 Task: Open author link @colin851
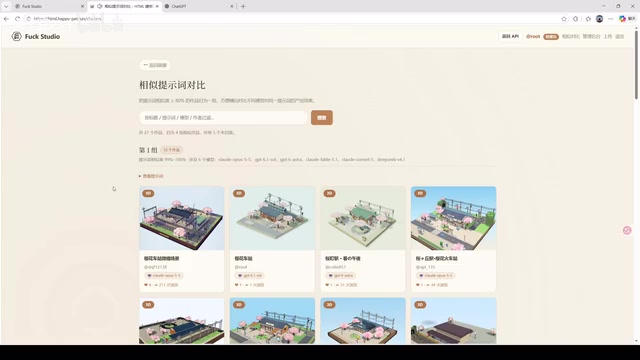tap(336, 267)
